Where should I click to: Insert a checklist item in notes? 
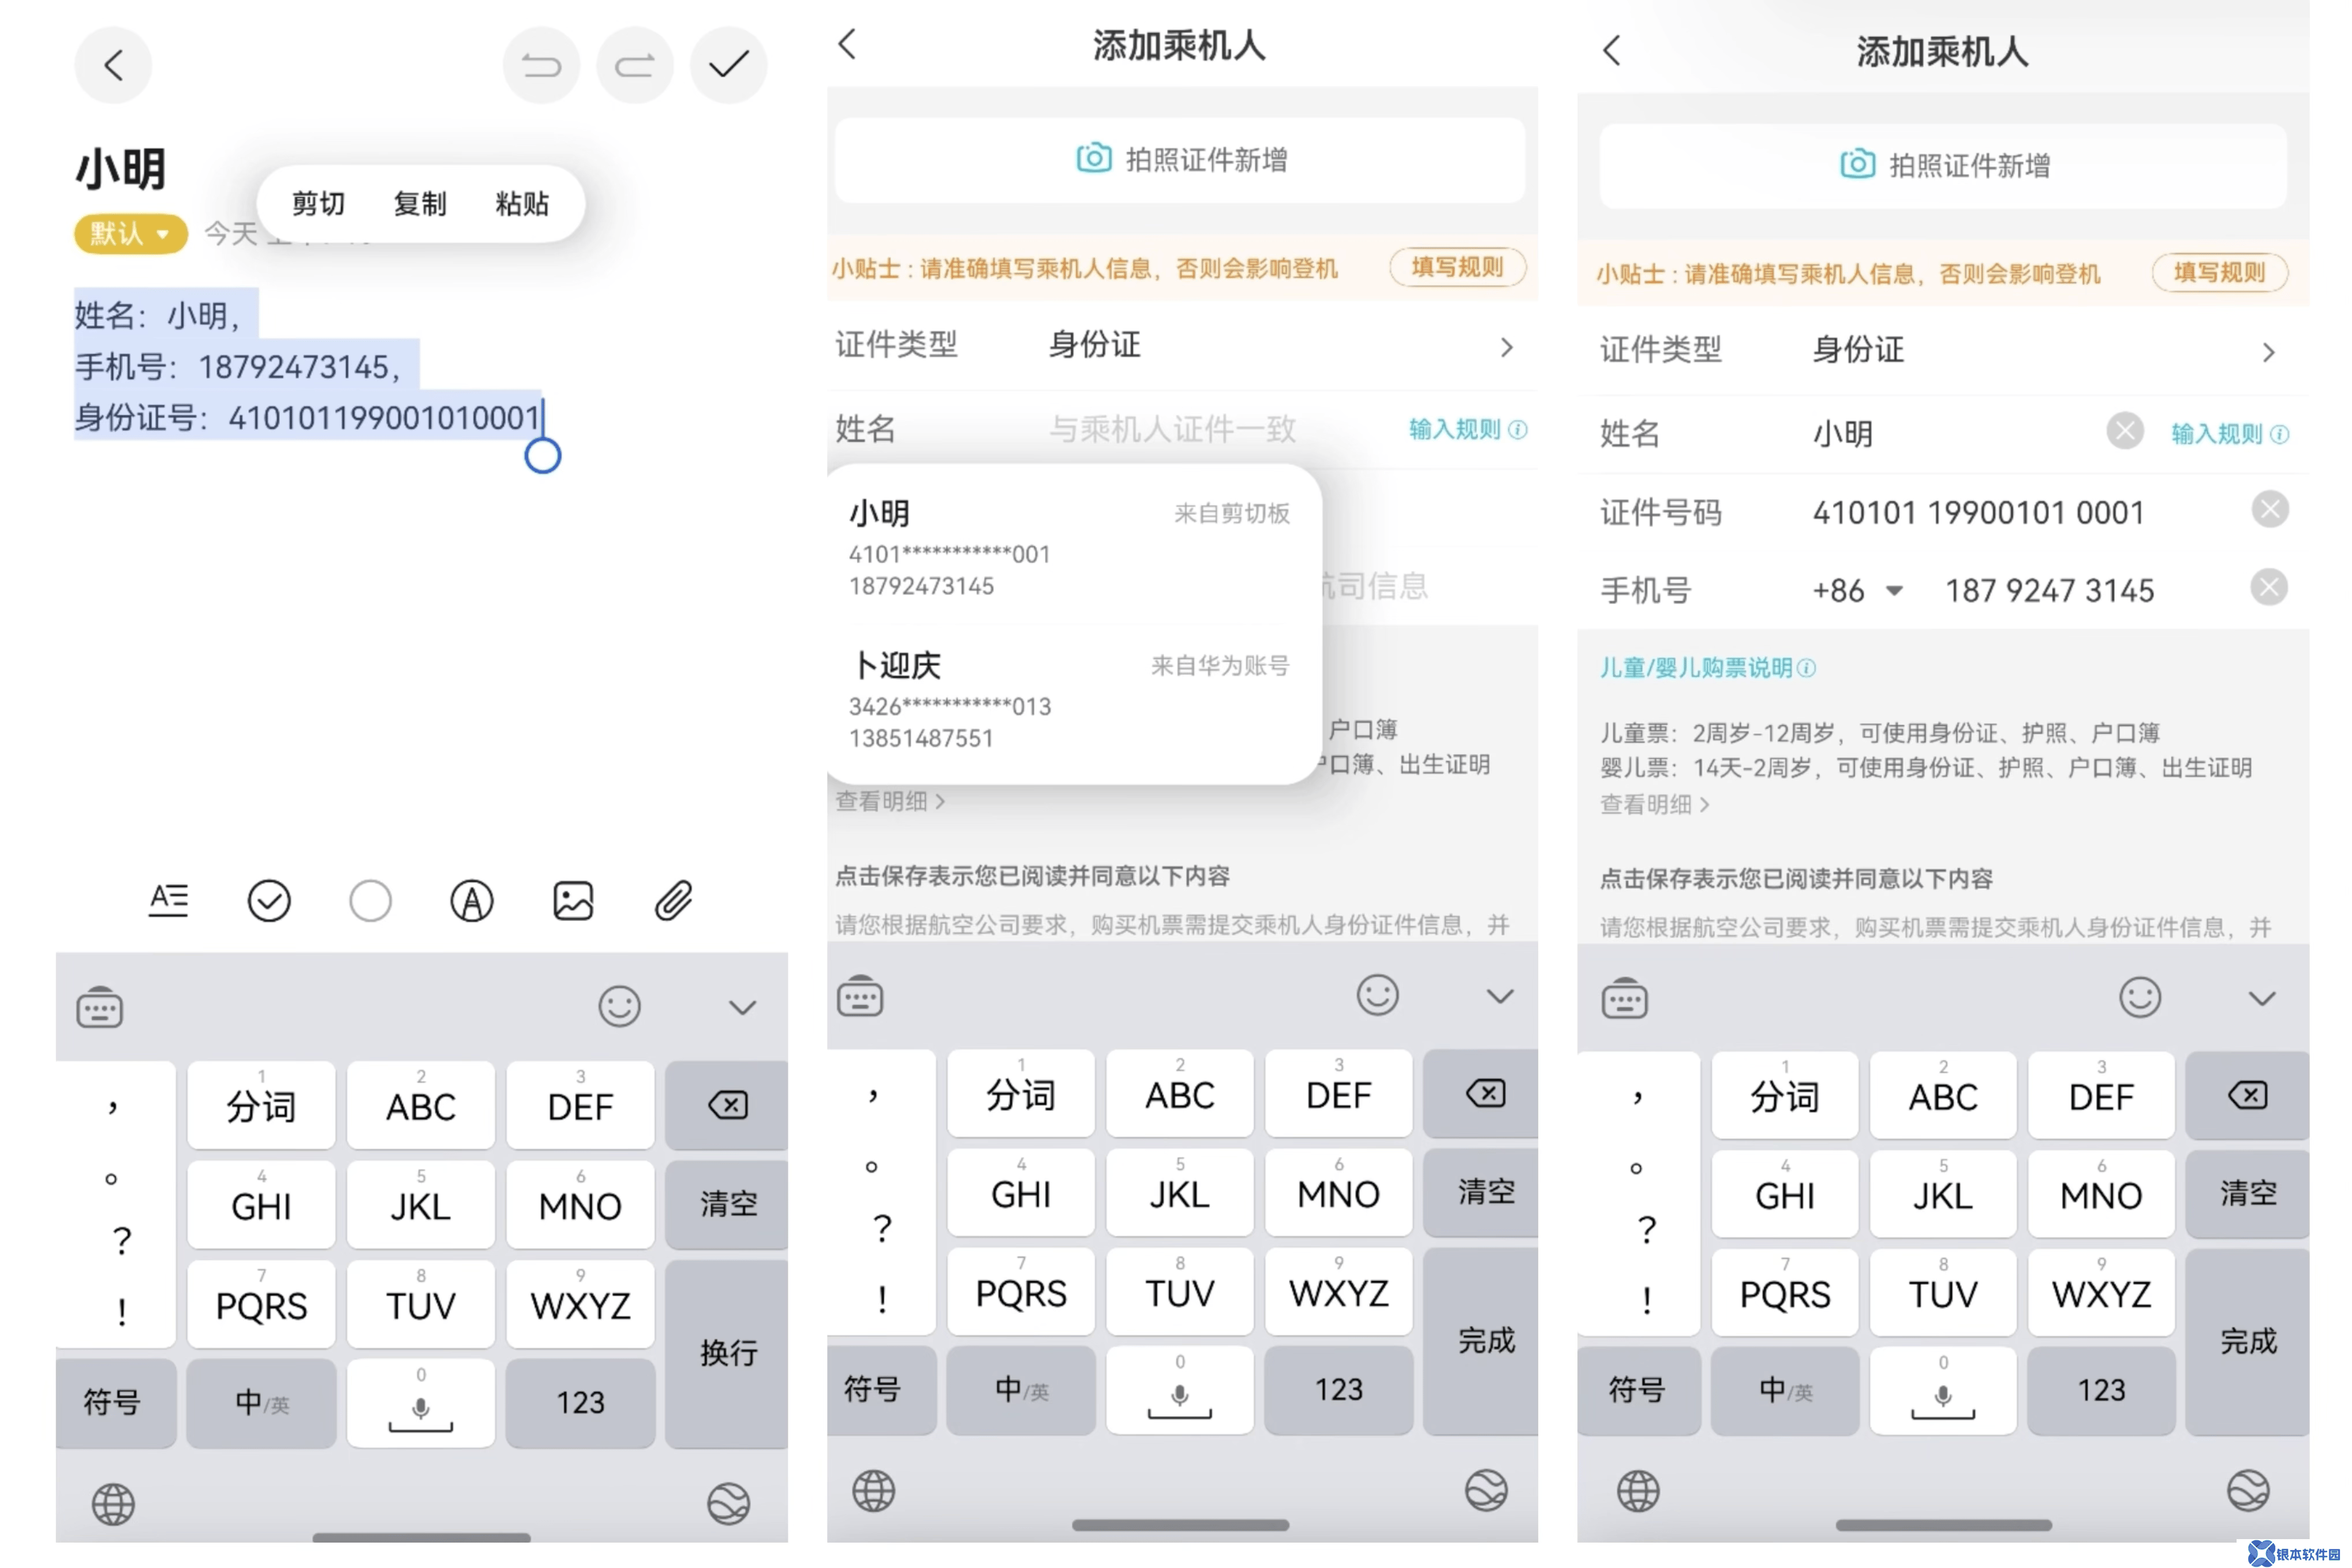pyautogui.click(x=269, y=901)
